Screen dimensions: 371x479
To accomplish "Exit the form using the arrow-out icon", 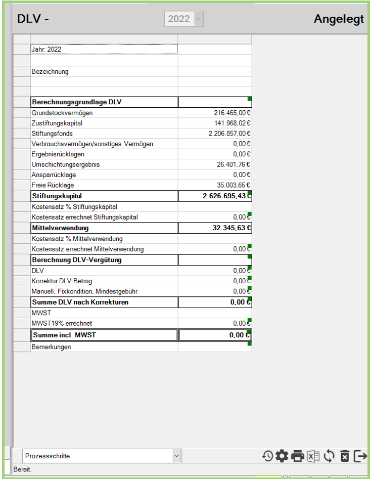I will coord(360,456).
